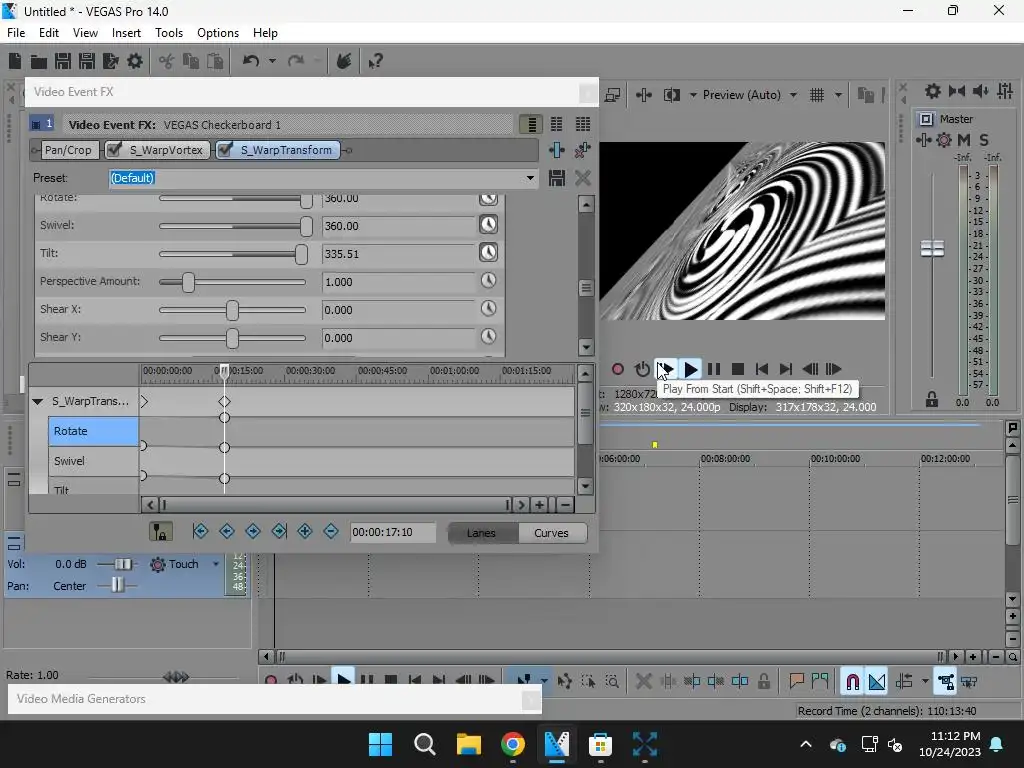The height and width of the screenshot is (768, 1024).
Task: Select the Rotate keyframe lane
Action: point(93,431)
